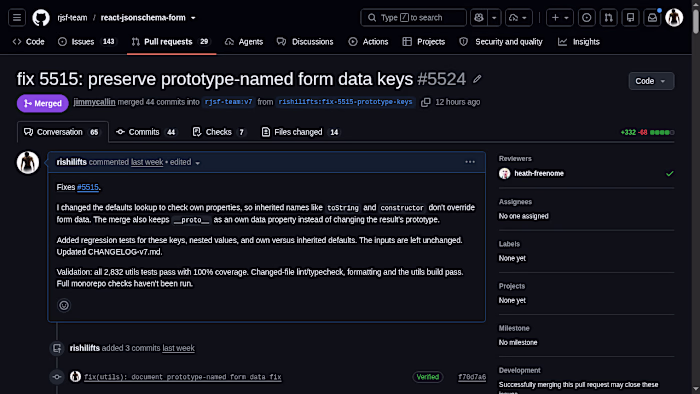The width and height of the screenshot is (700, 394).
Task: Open the Actions tab
Action: tap(368, 42)
